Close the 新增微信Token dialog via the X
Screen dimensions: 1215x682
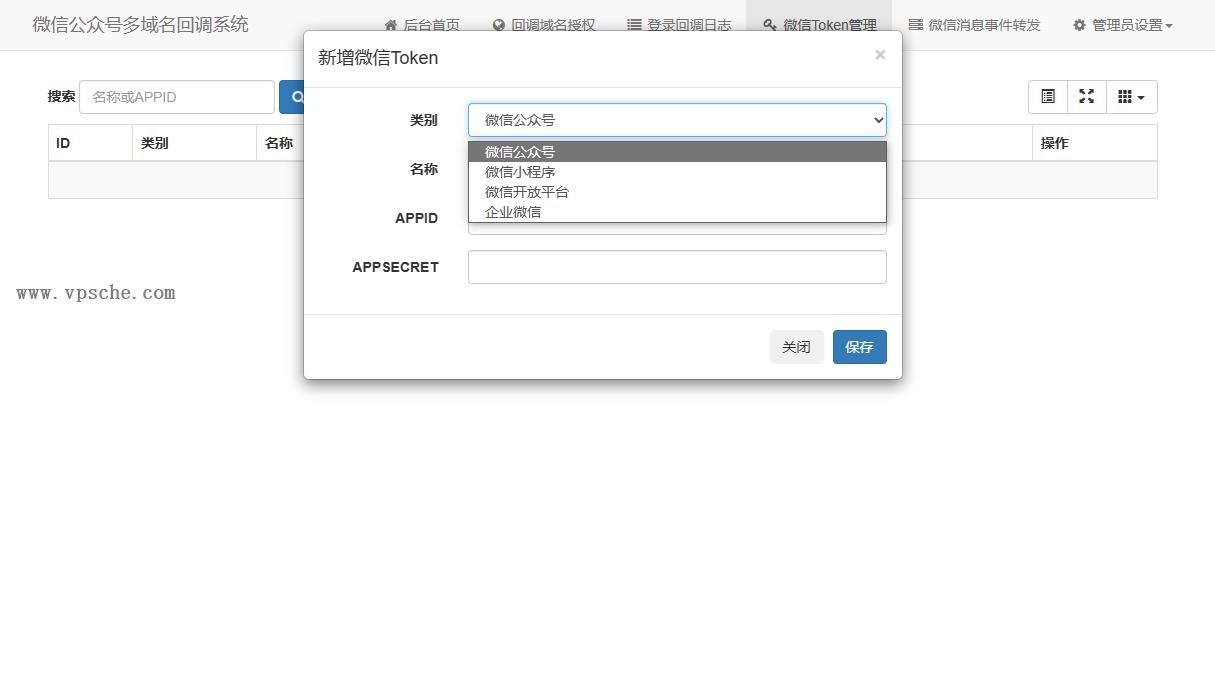tap(880, 54)
